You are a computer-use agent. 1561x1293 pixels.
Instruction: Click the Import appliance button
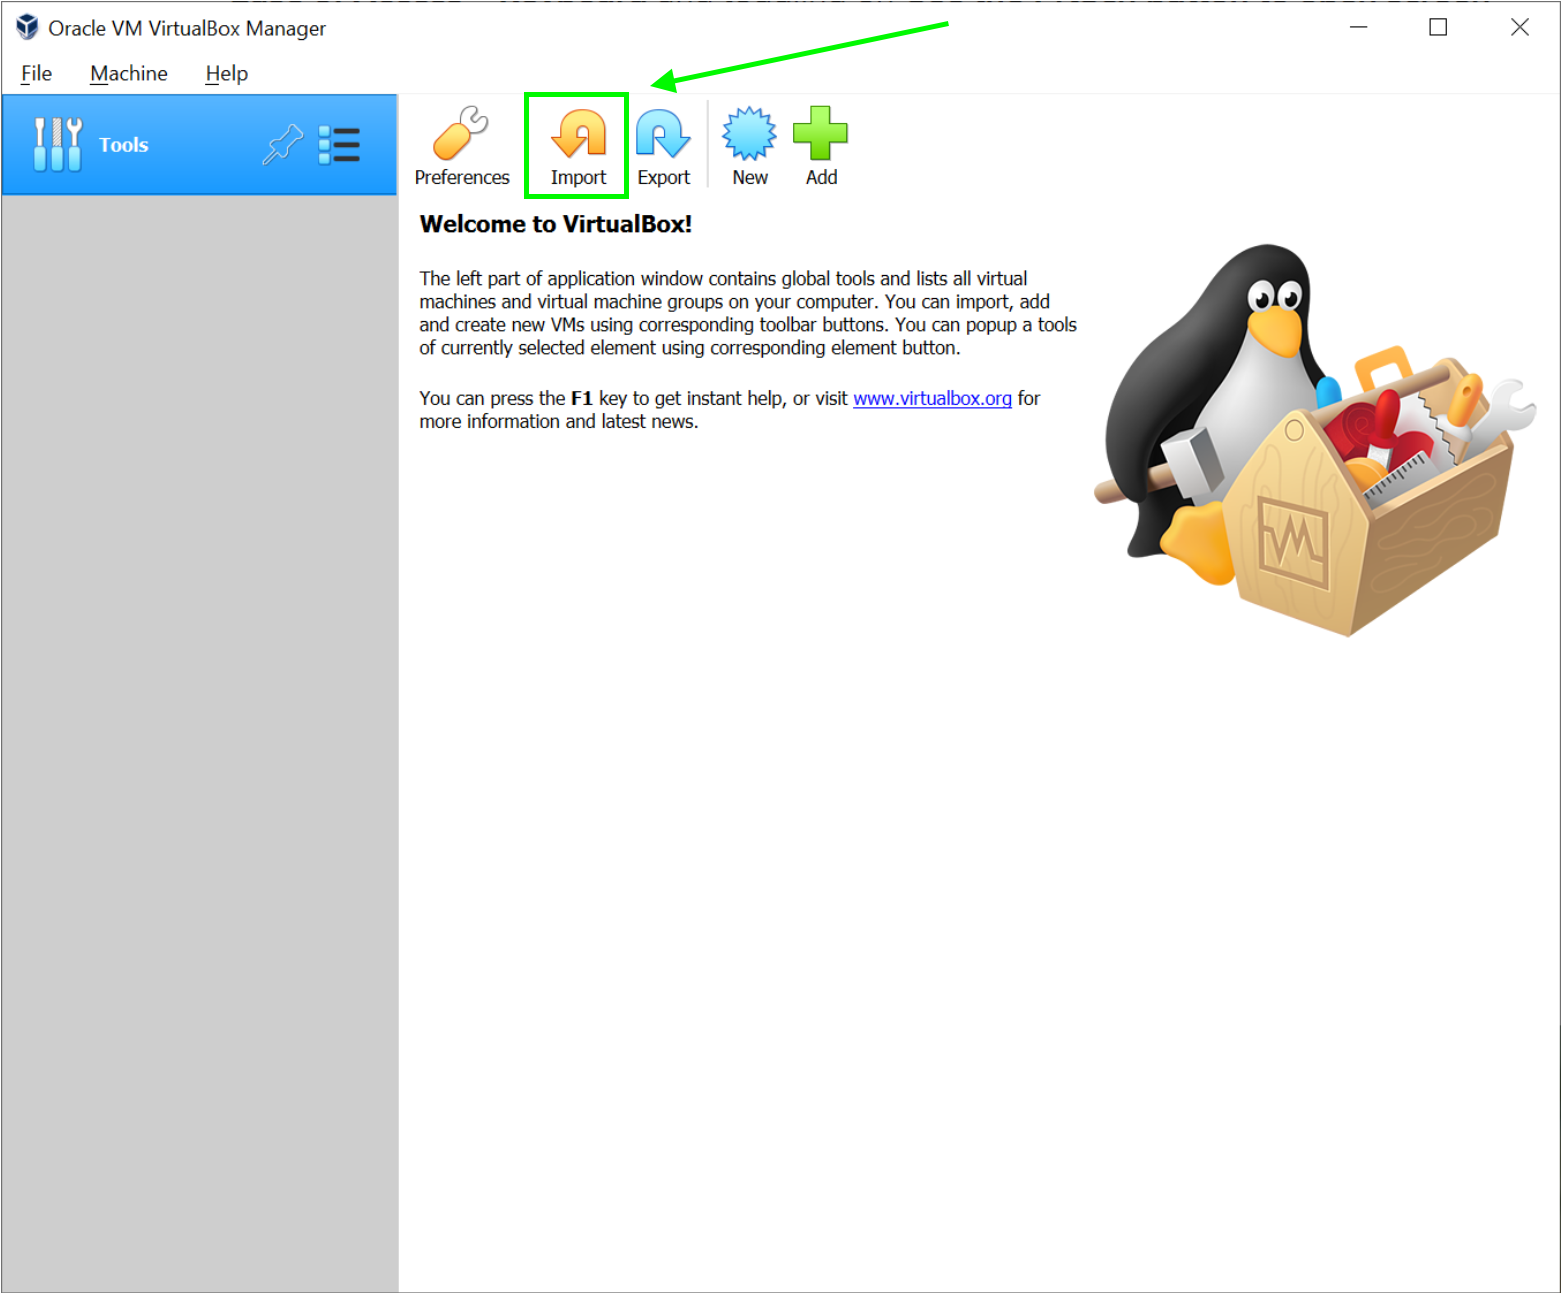(578, 146)
